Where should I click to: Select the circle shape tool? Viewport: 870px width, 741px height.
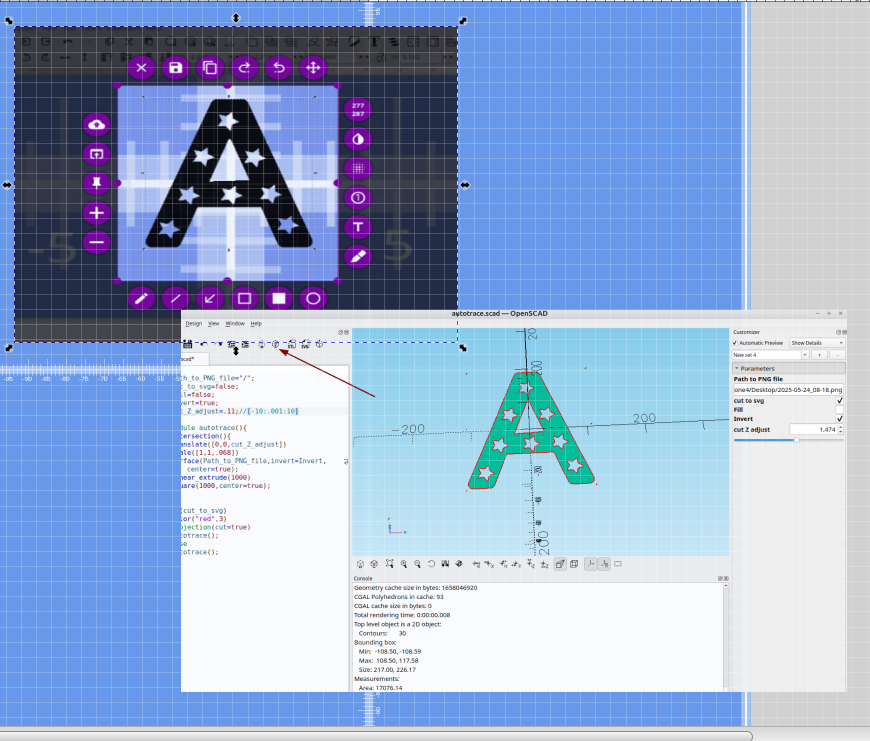click(x=313, y=298)
